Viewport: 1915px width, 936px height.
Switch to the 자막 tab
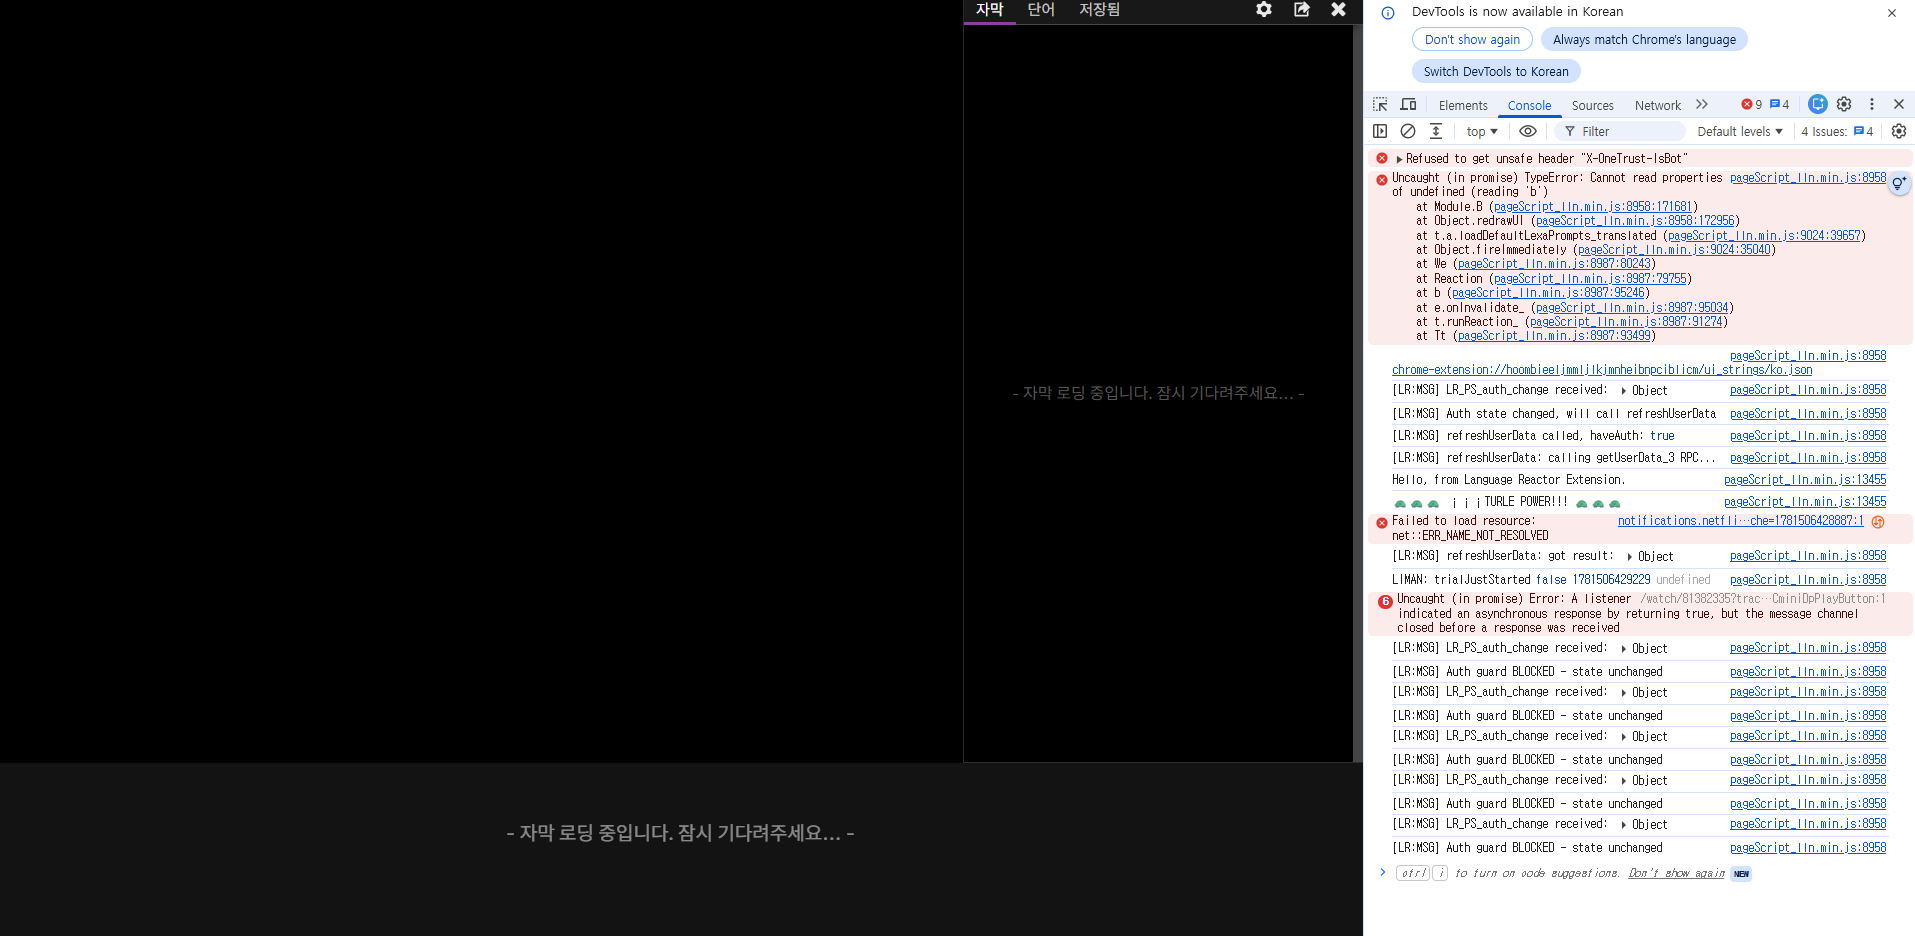(x=989, y=10)
